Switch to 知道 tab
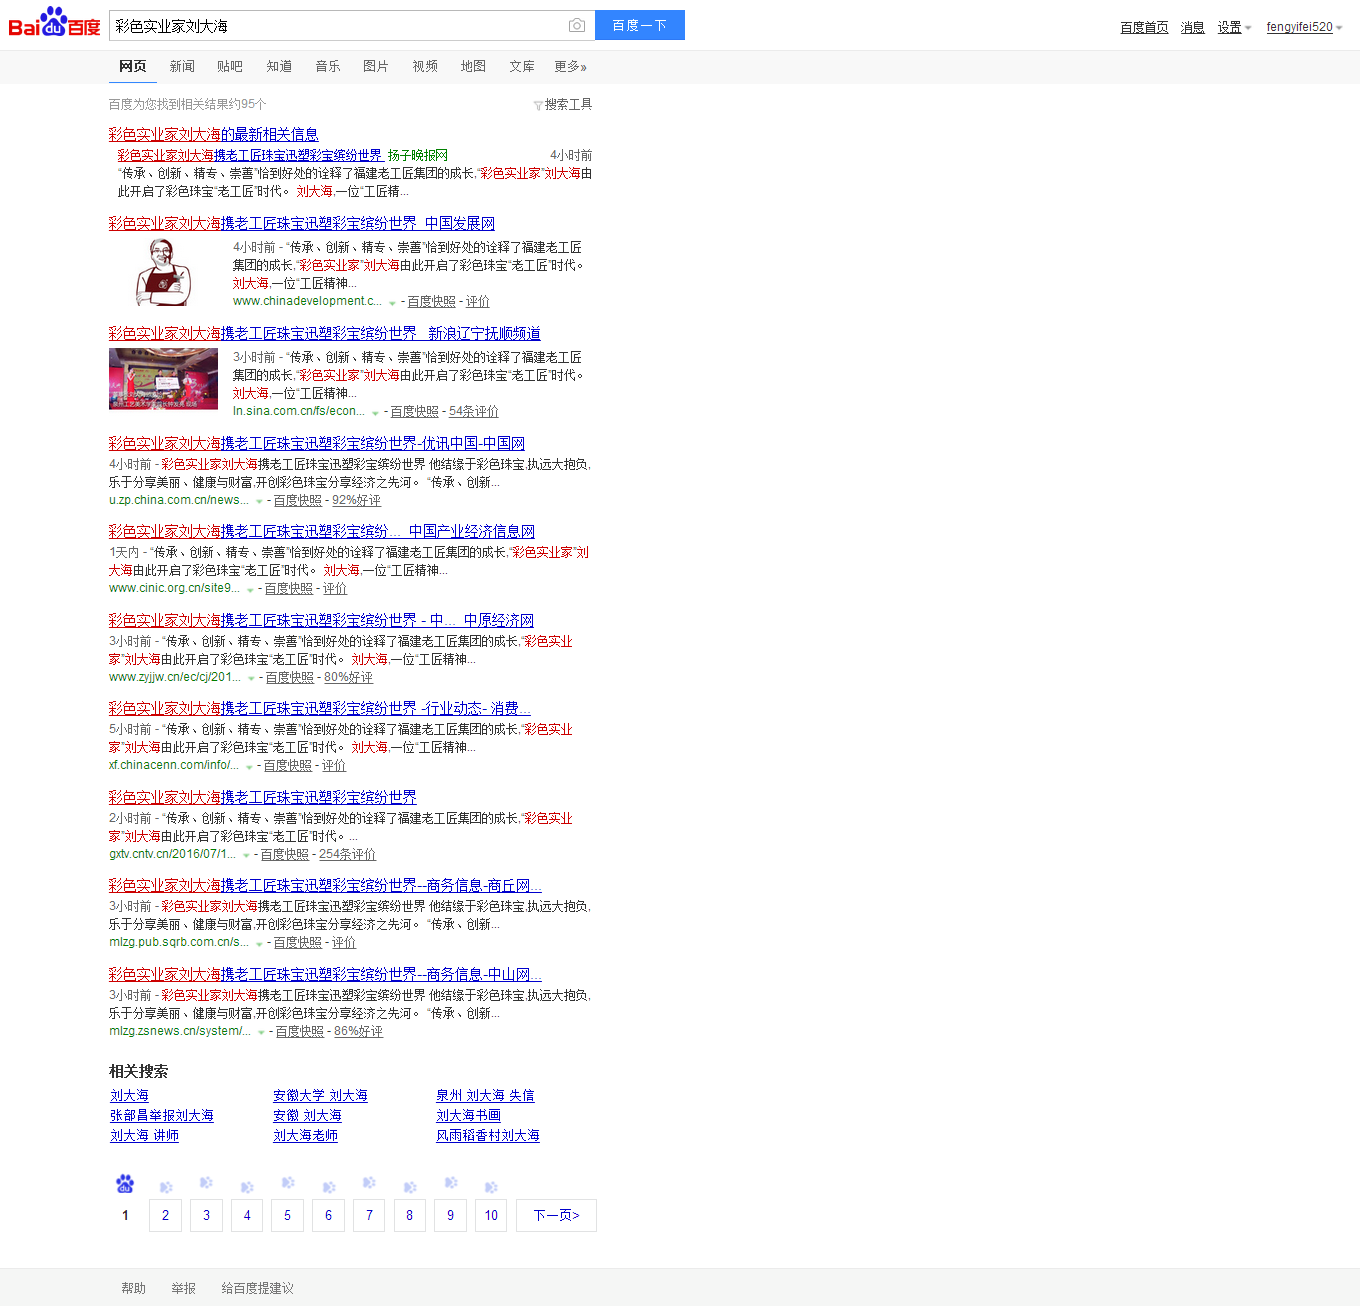1360x1306 pixels. [279, 66]
